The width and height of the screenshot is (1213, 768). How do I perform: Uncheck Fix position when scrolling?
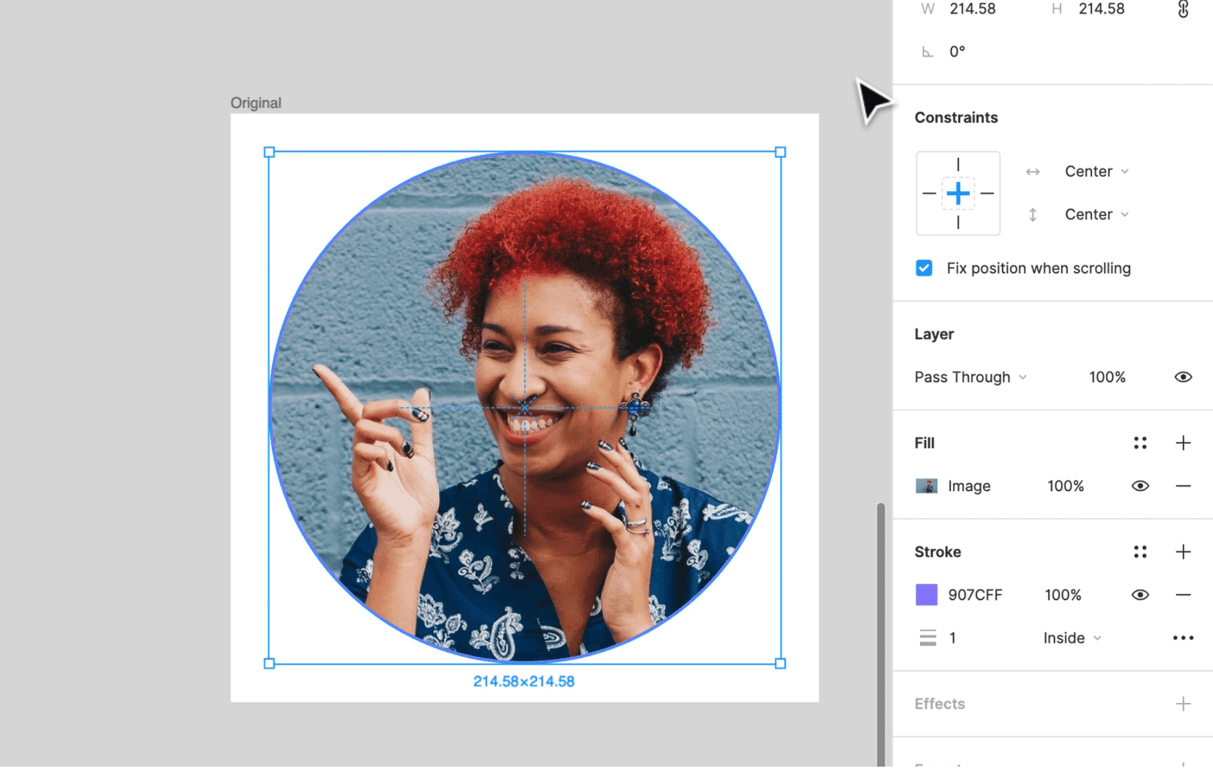(924, 268)
